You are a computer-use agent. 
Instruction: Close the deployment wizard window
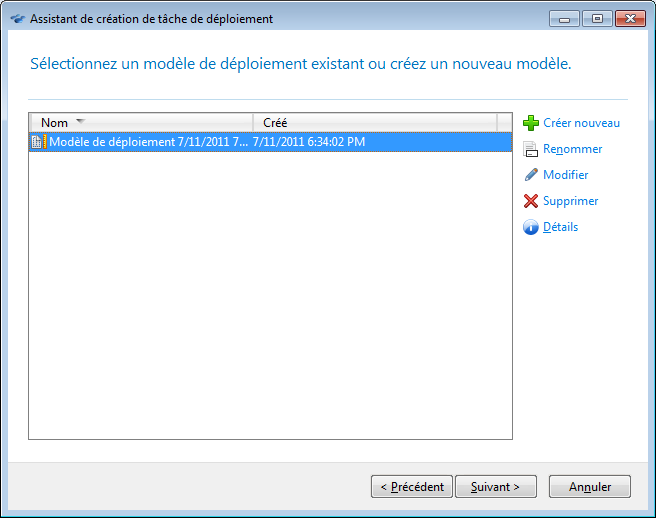629,19
